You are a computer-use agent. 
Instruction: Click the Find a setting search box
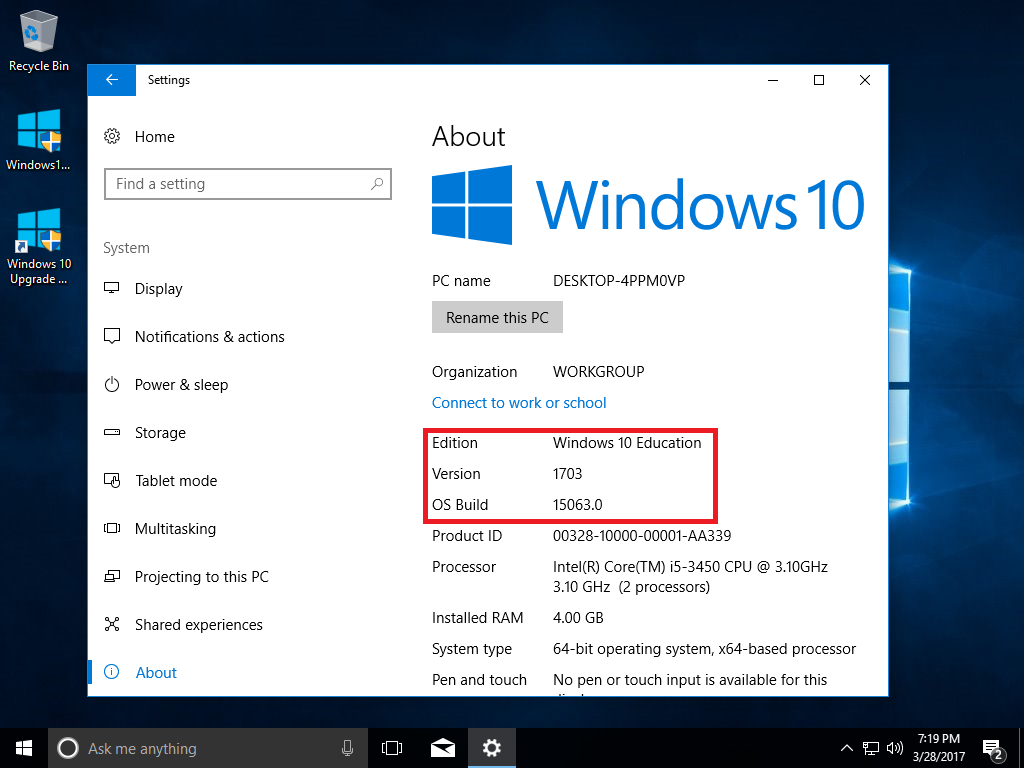point(235,184)
